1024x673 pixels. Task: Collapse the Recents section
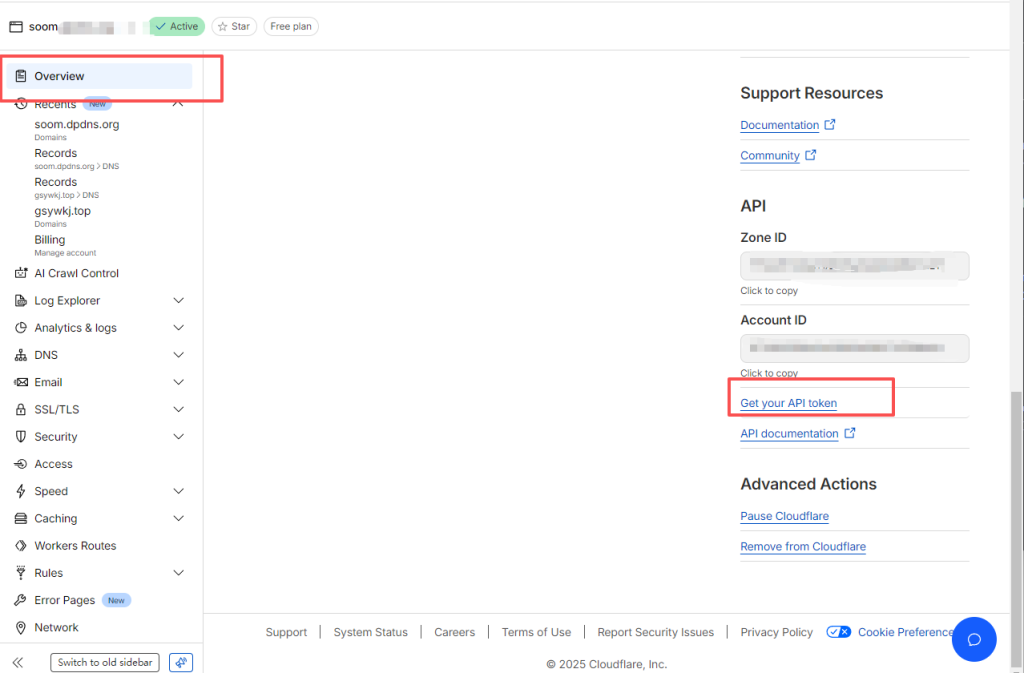click(177, 103)
